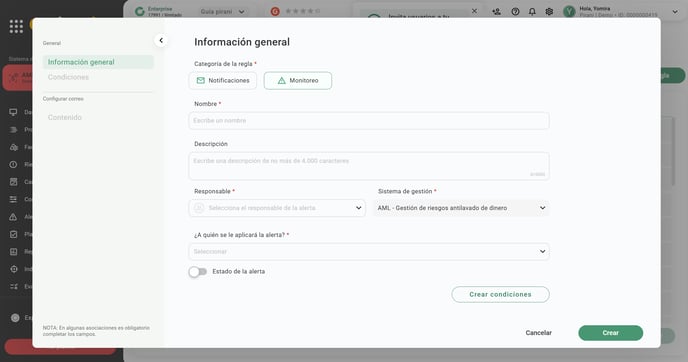
Task: Open the settings gear icon
Action: 549,12
